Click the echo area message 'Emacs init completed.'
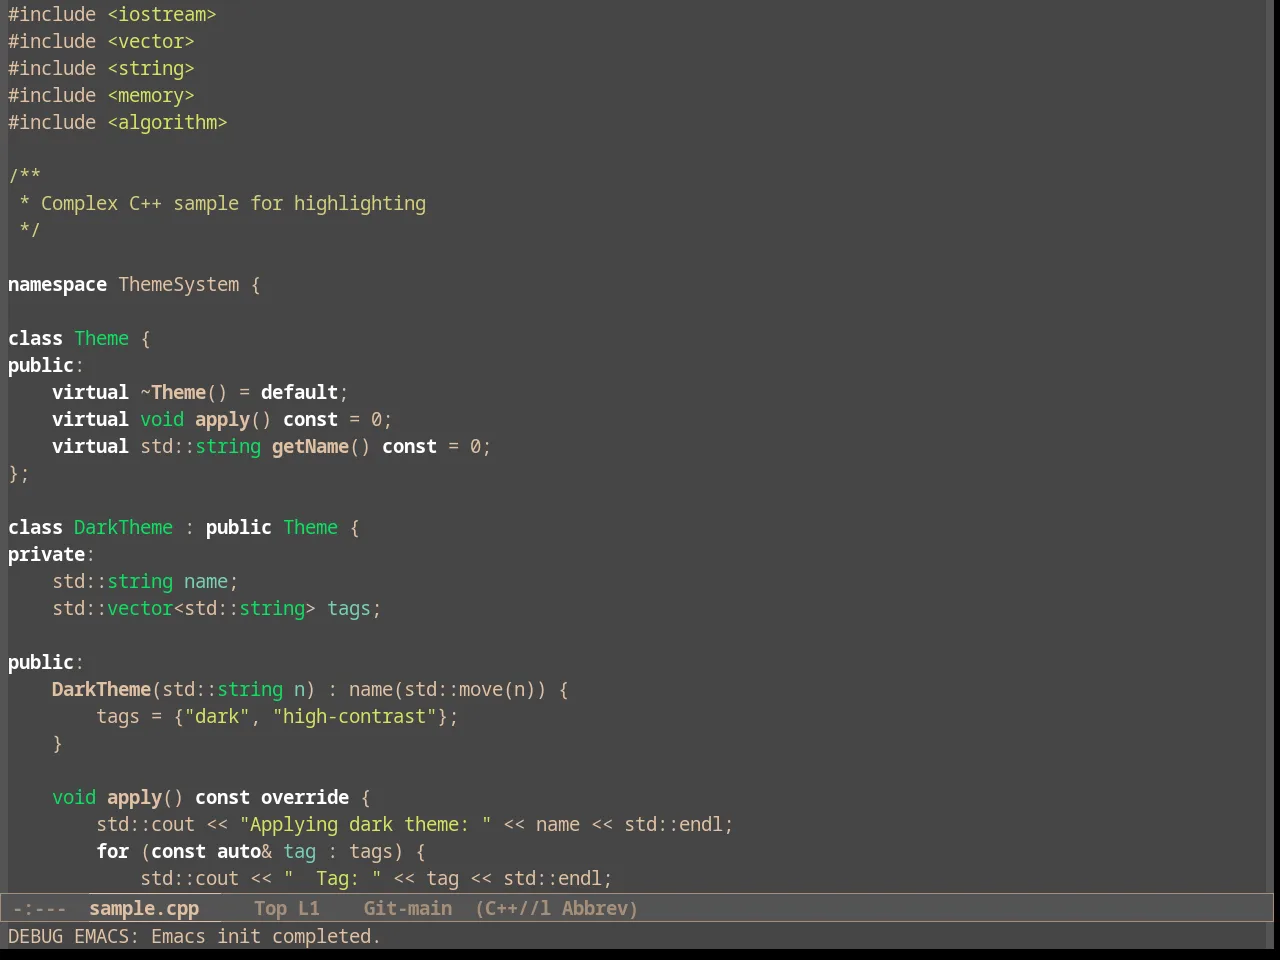 [266, 936]
